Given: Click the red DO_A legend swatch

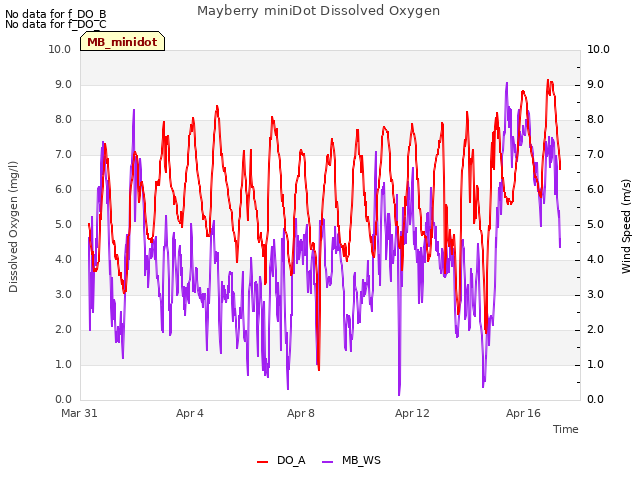Looking at the screenshot, I should click(x=262, y=462).
